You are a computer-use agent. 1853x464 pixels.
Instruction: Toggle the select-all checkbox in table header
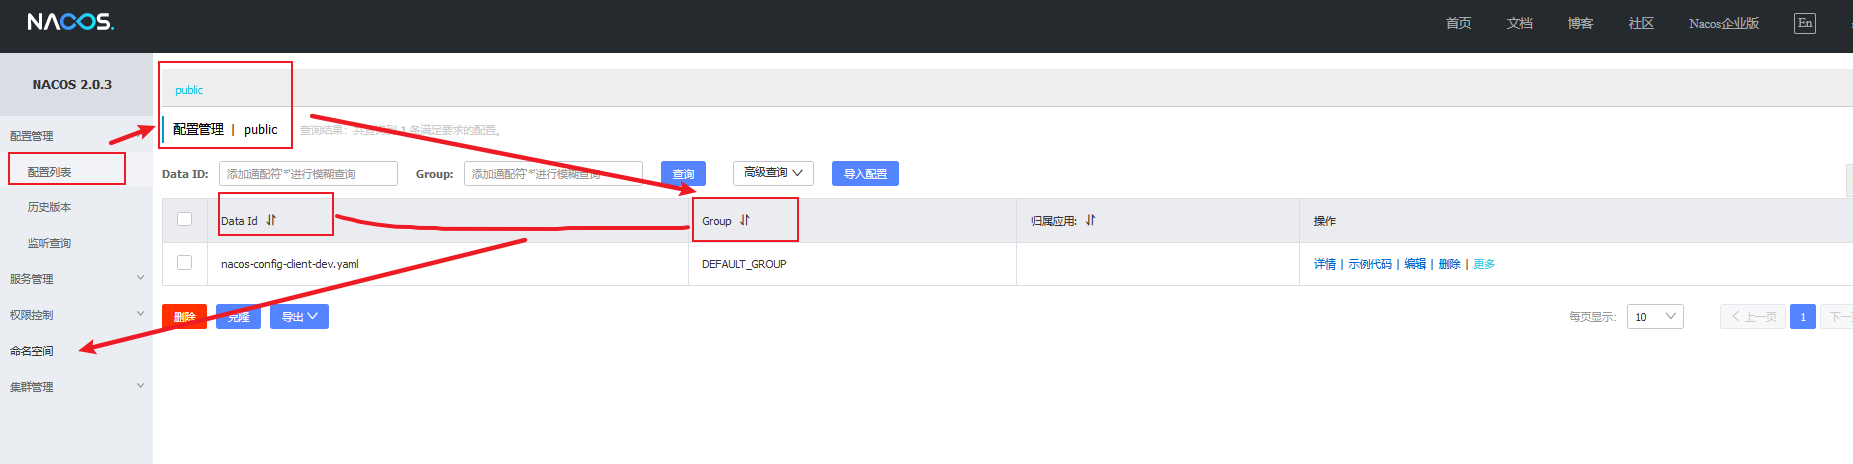[184, 219]
